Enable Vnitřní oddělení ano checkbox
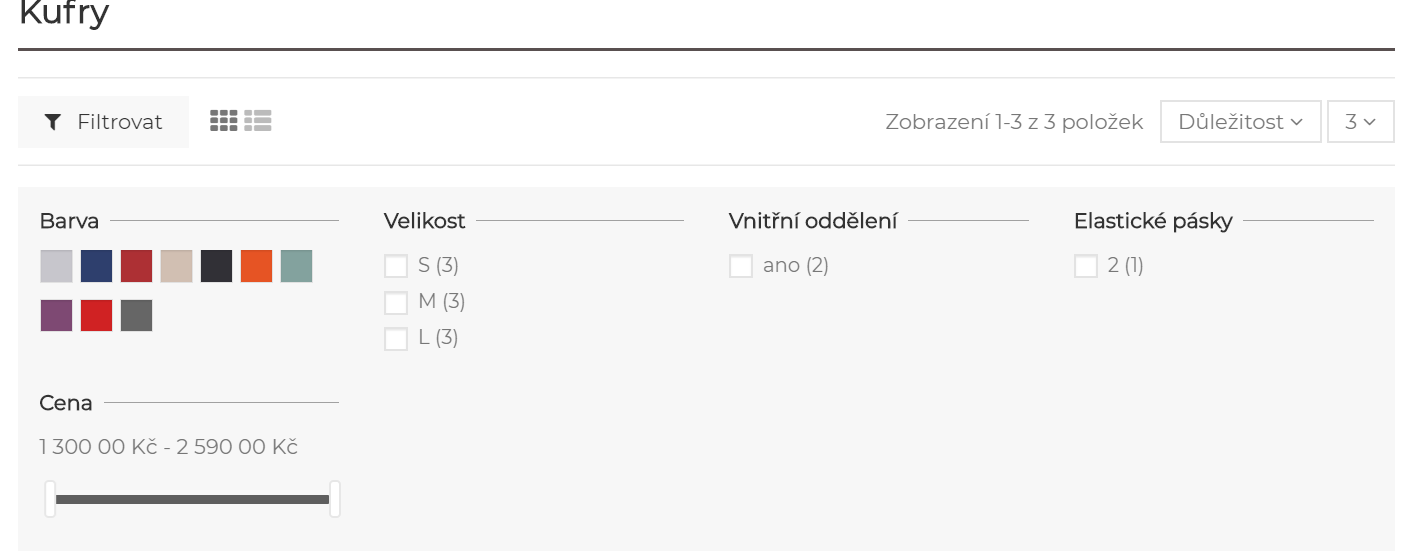The height and width of the screenshot is (554, 1403). [741, 266]
